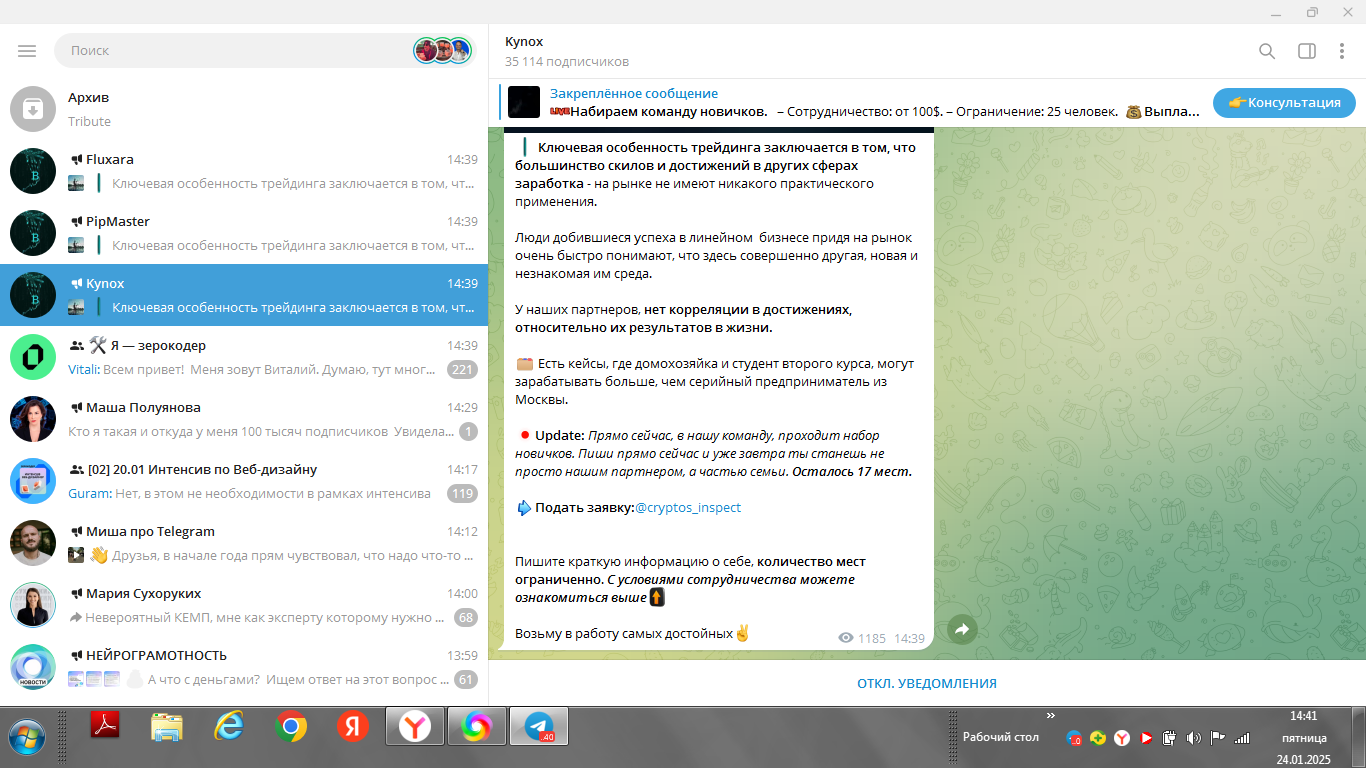
Task: Click the text Осталось 17 мест.
Action: [x=852, y=472]
